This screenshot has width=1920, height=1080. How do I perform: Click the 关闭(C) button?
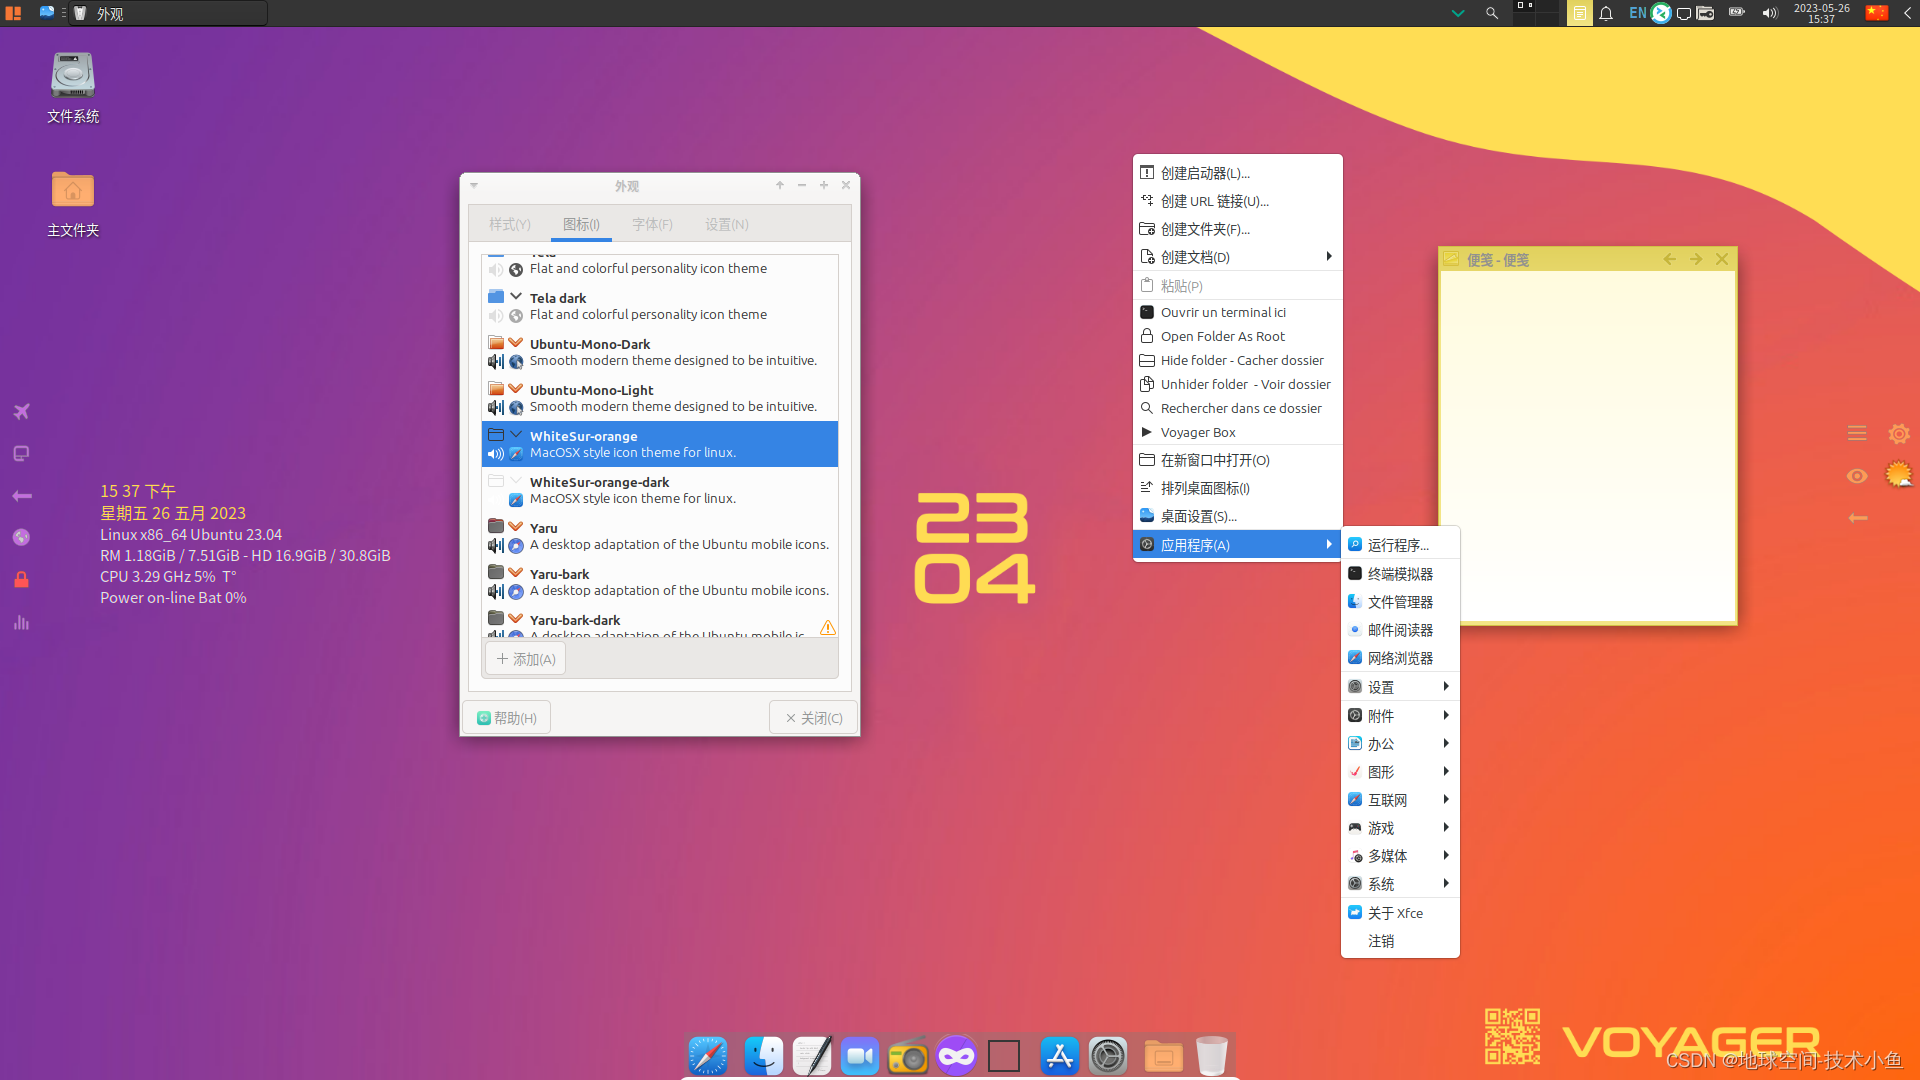813,718
